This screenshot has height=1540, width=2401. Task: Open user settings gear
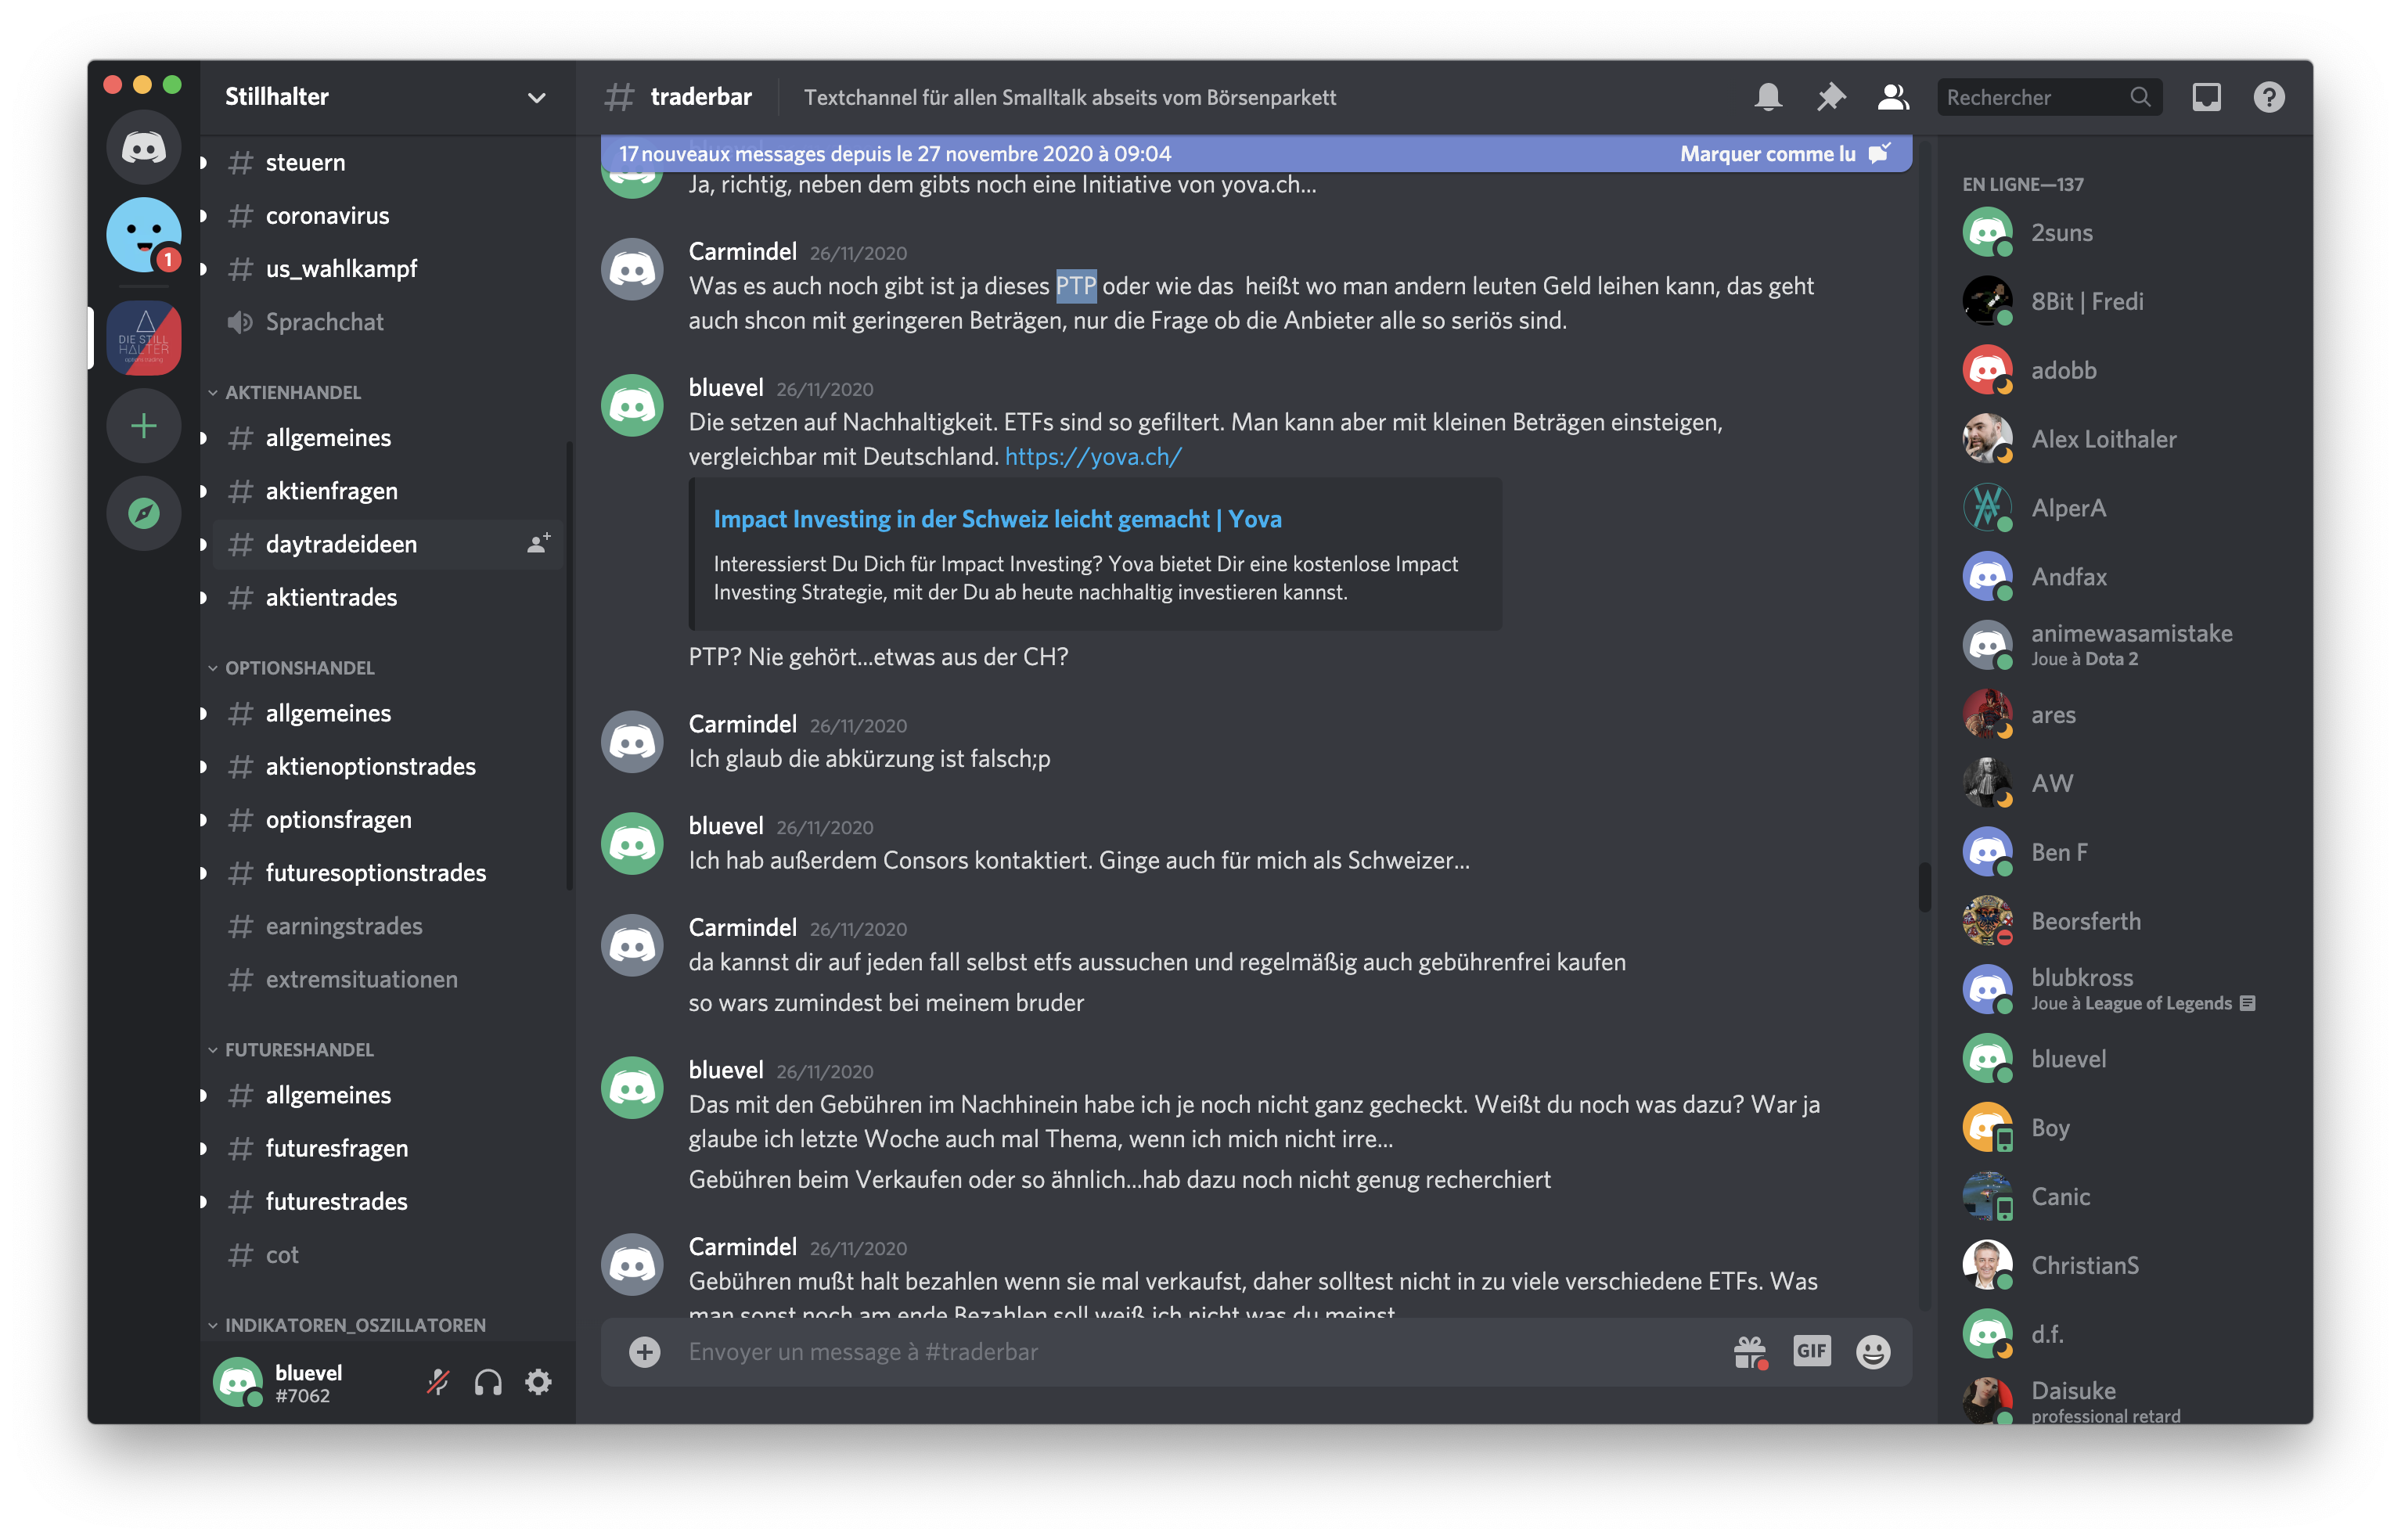pos(538,1382)
